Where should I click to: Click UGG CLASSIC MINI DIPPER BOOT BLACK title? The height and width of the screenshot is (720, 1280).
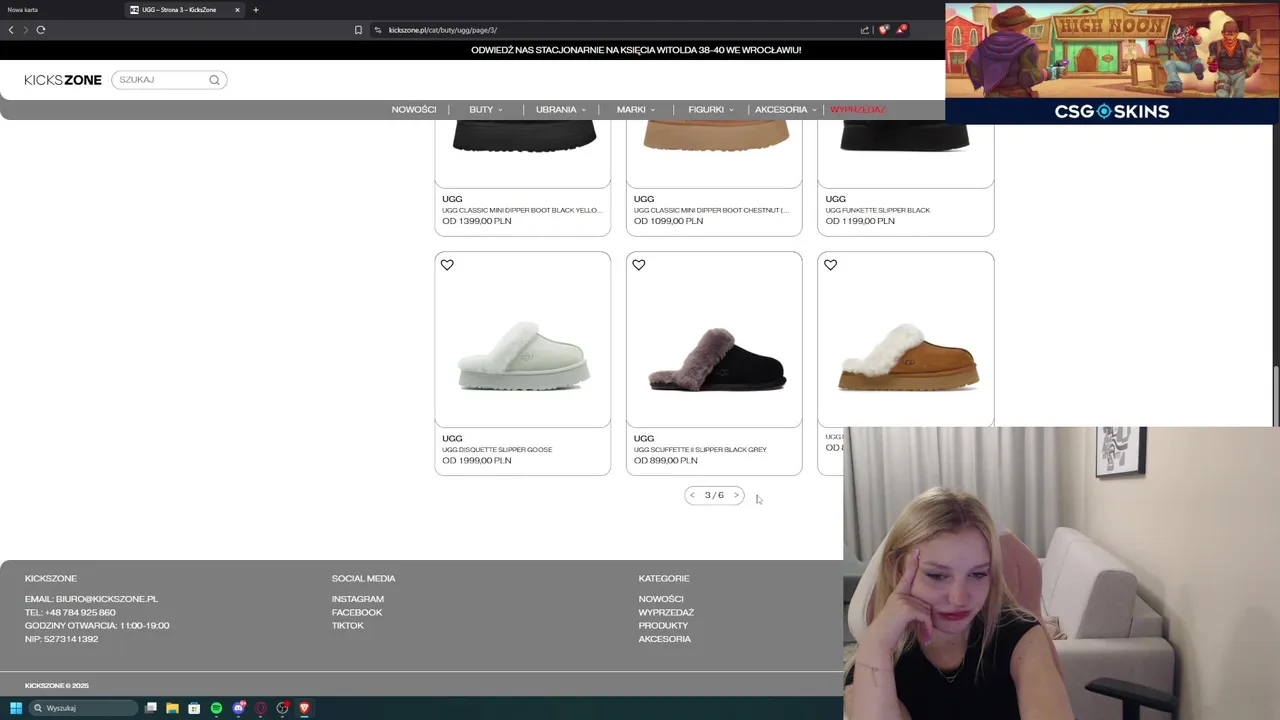click(x=522, y=211)
